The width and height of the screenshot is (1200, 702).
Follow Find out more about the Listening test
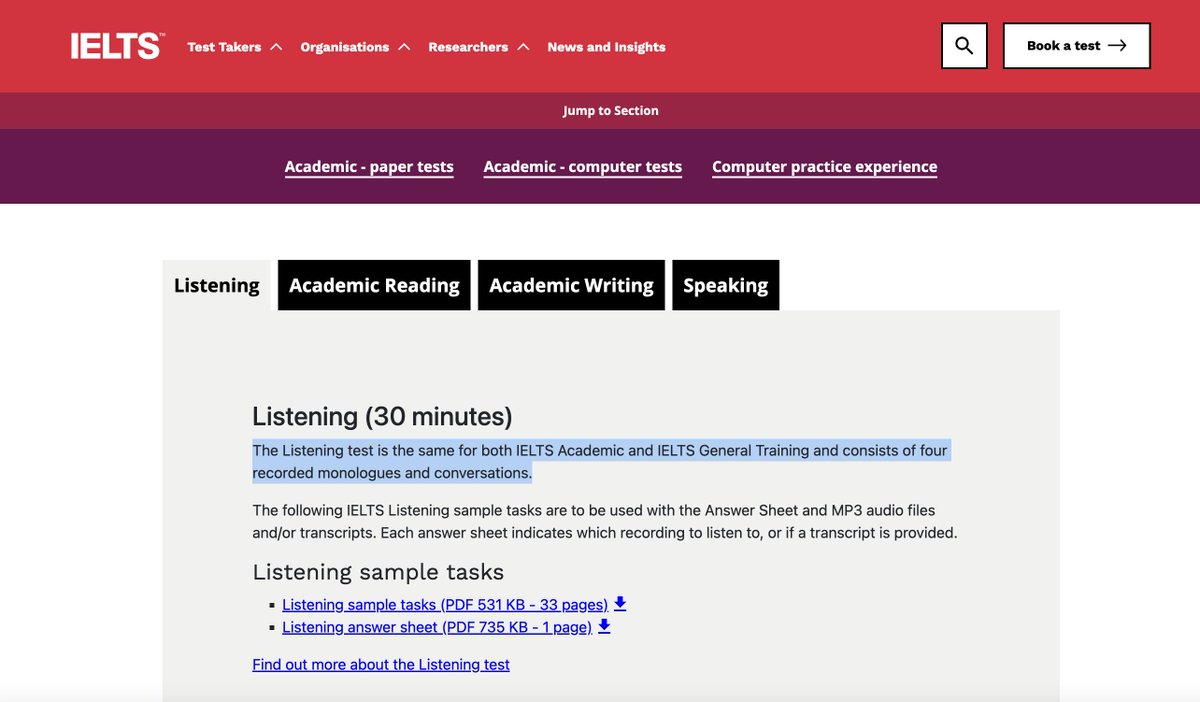381,664
